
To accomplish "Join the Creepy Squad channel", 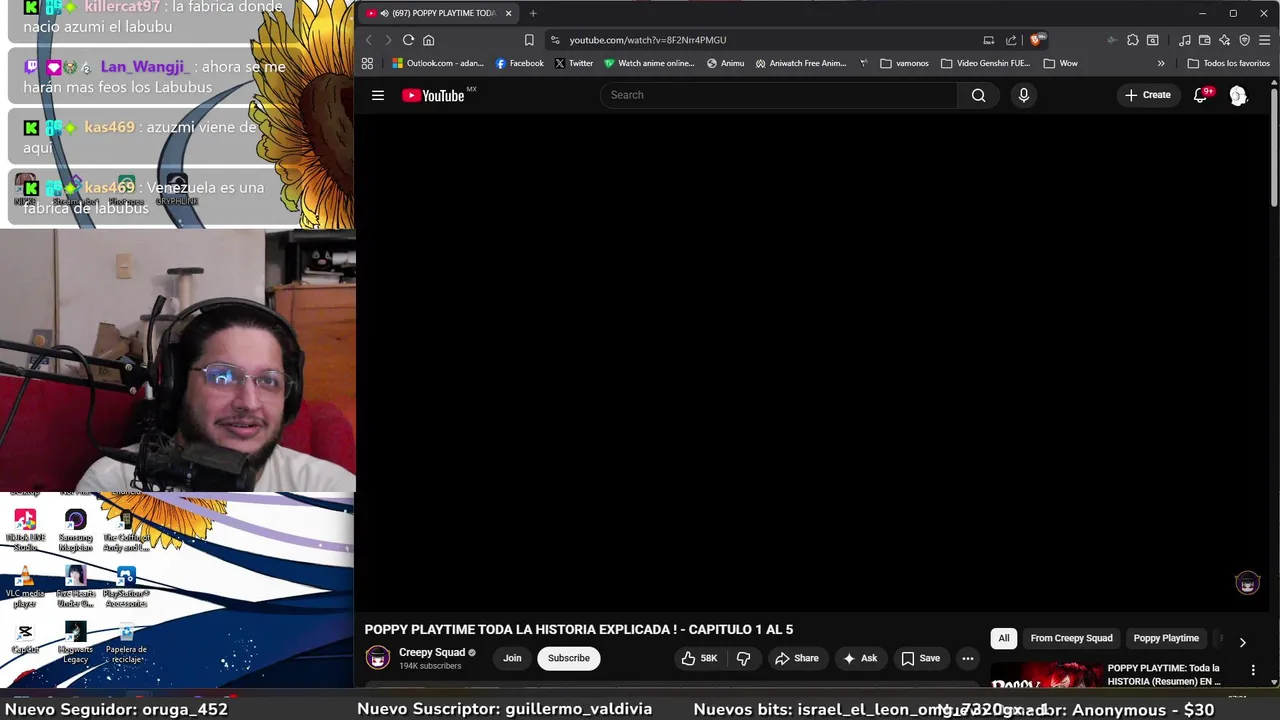I will pos(512,658).
